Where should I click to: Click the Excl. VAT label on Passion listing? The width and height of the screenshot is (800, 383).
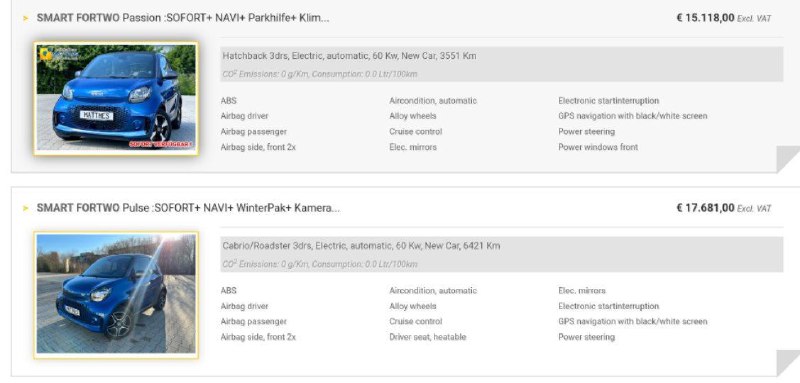pyautogui.click(x=754, y=19)
